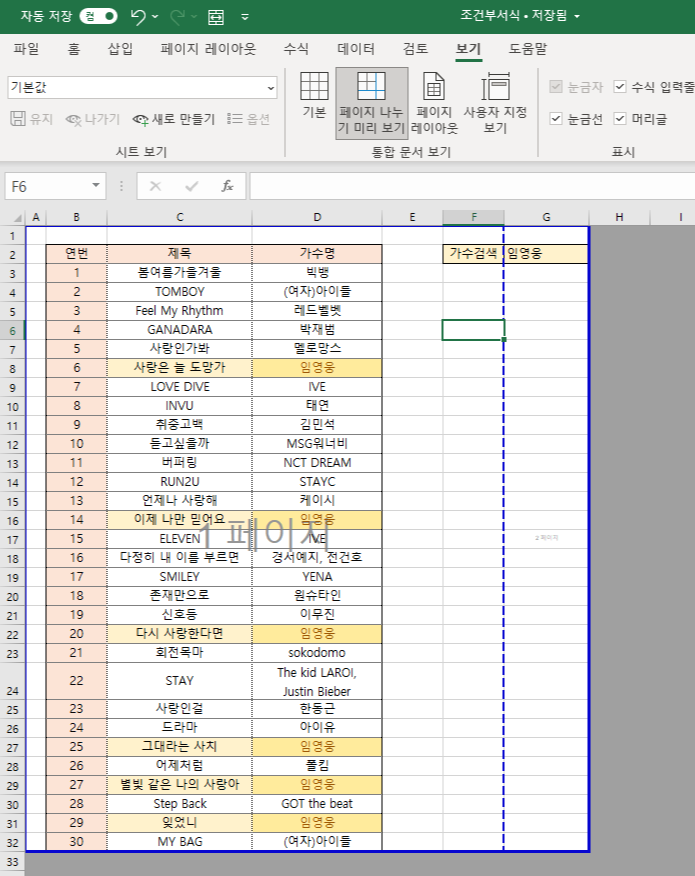
Task: Click the cell containing 연번
Action: click(77, 254)
